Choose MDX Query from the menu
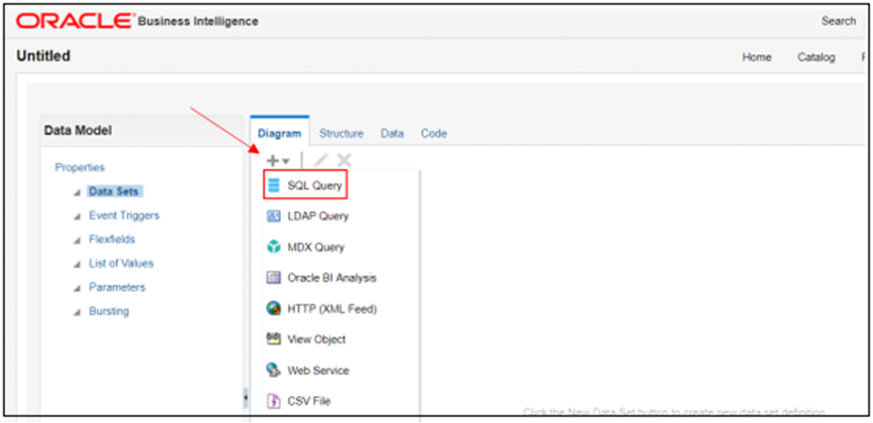This screenshot has width=873, height=423. pyautogui.click(x=316, y=247)
